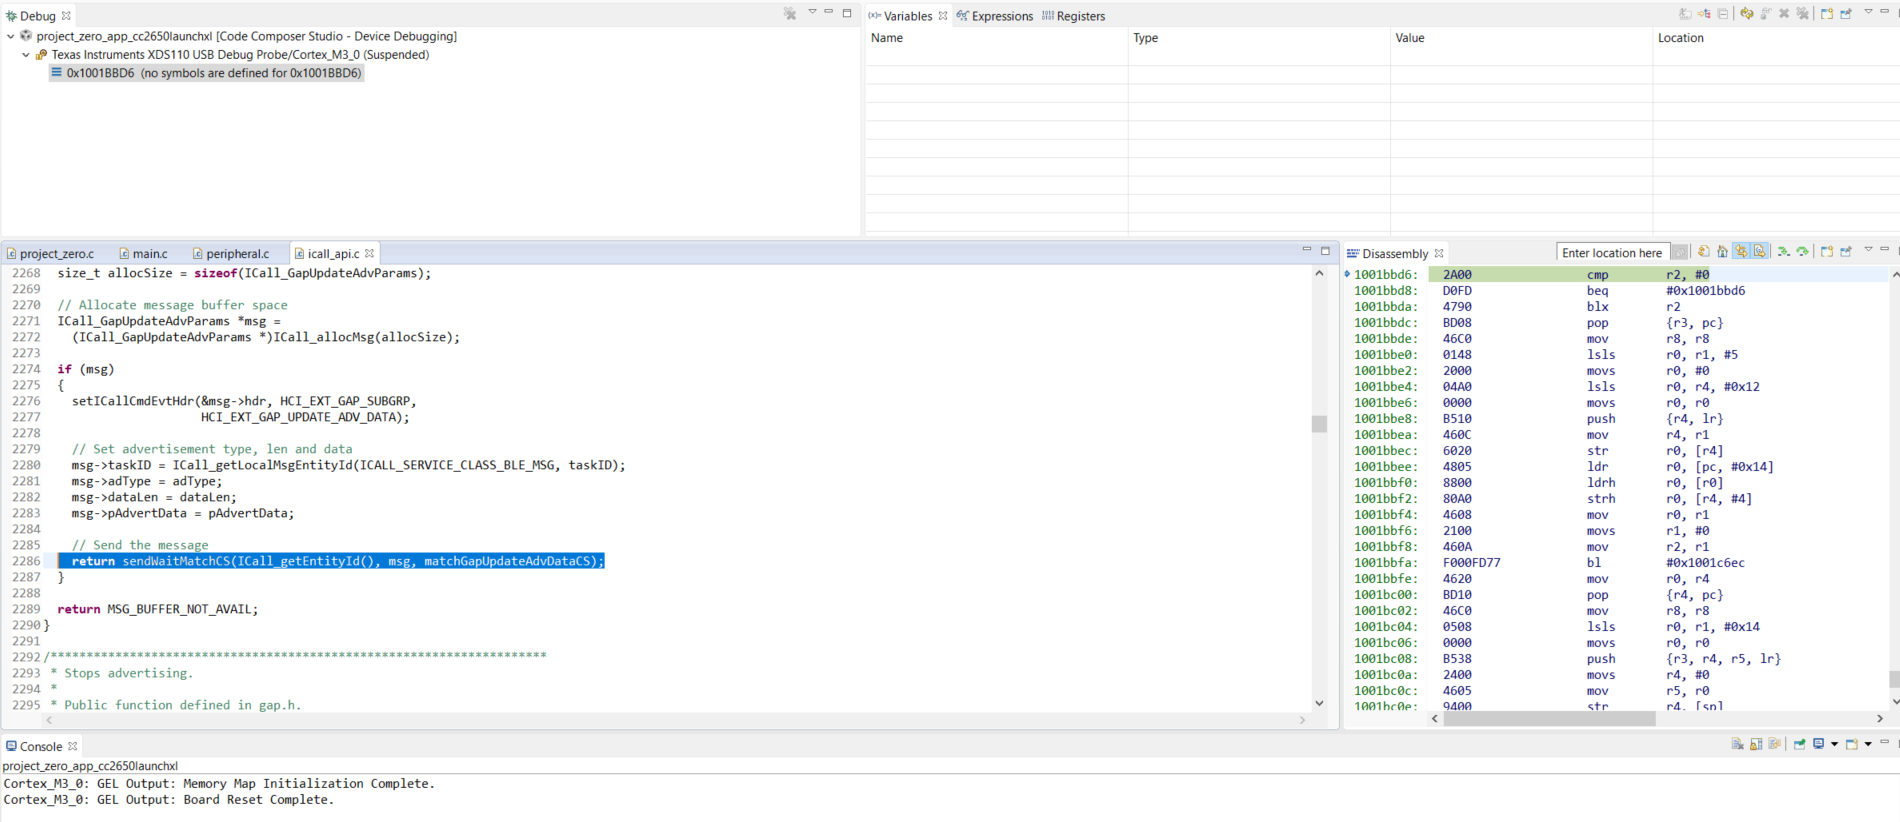Switch to the Expressions tab
The height and width of the screenshot is (822, 1900).
pos(994,16)
